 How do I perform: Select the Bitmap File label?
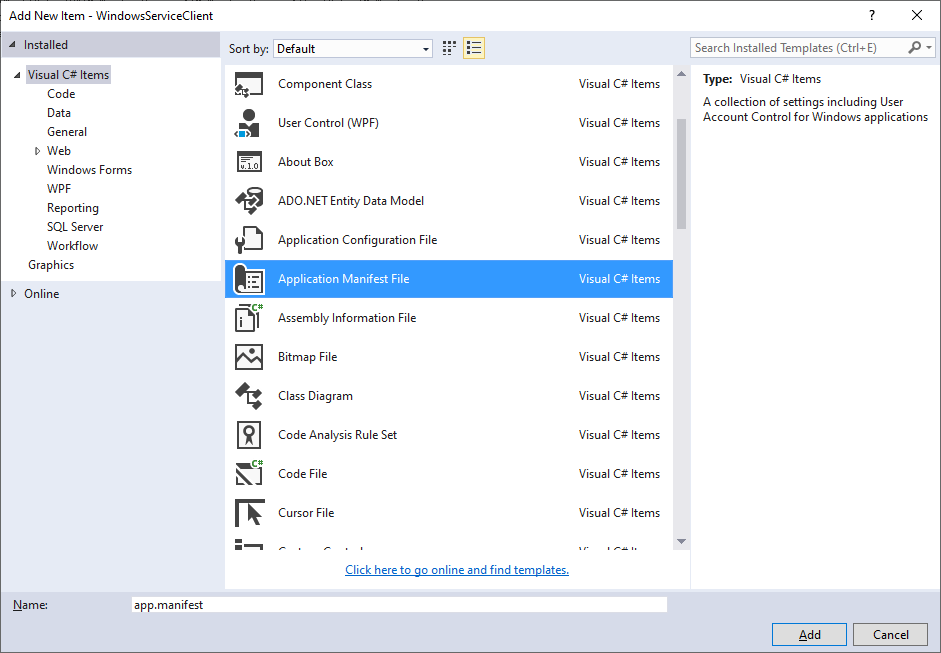coord(307,357)
